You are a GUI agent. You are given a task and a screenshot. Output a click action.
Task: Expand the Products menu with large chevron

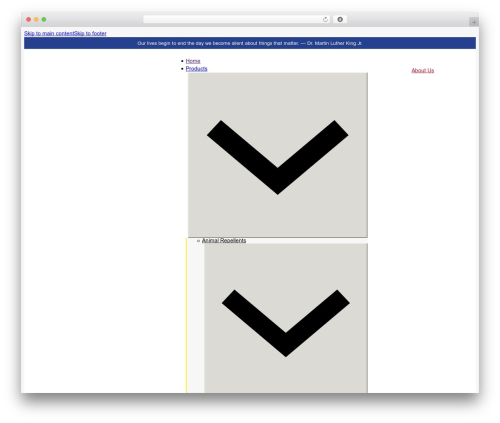coord(278,155)
